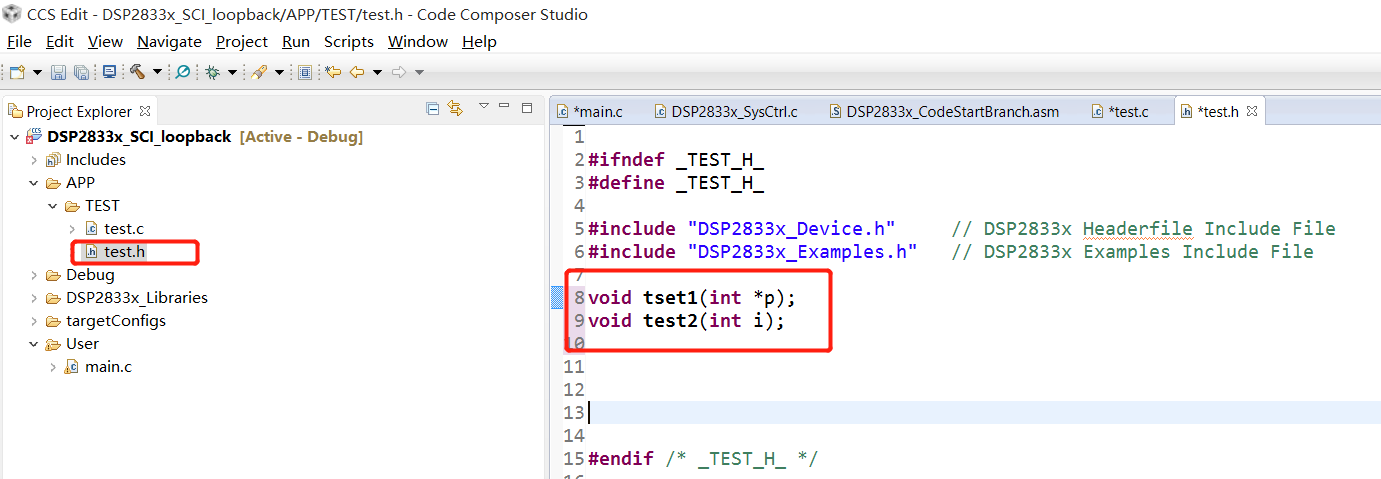Screen dimensions: 1381x479
Task: Collapse the APP folder node
Action: coord(33,183)
